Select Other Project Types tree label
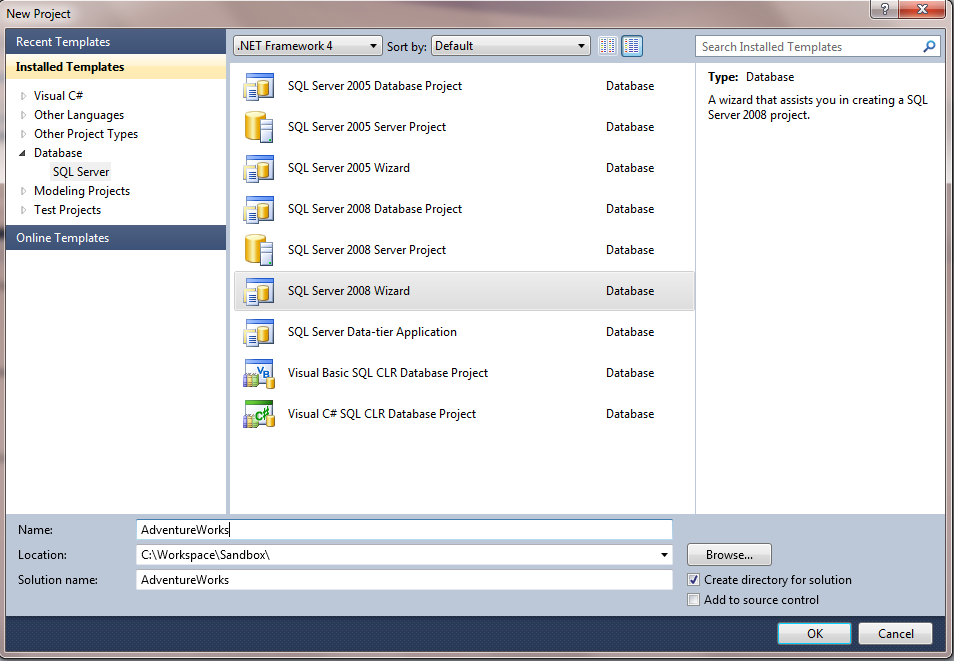Viewport: 954px width, 661px height. coord(86,133)
